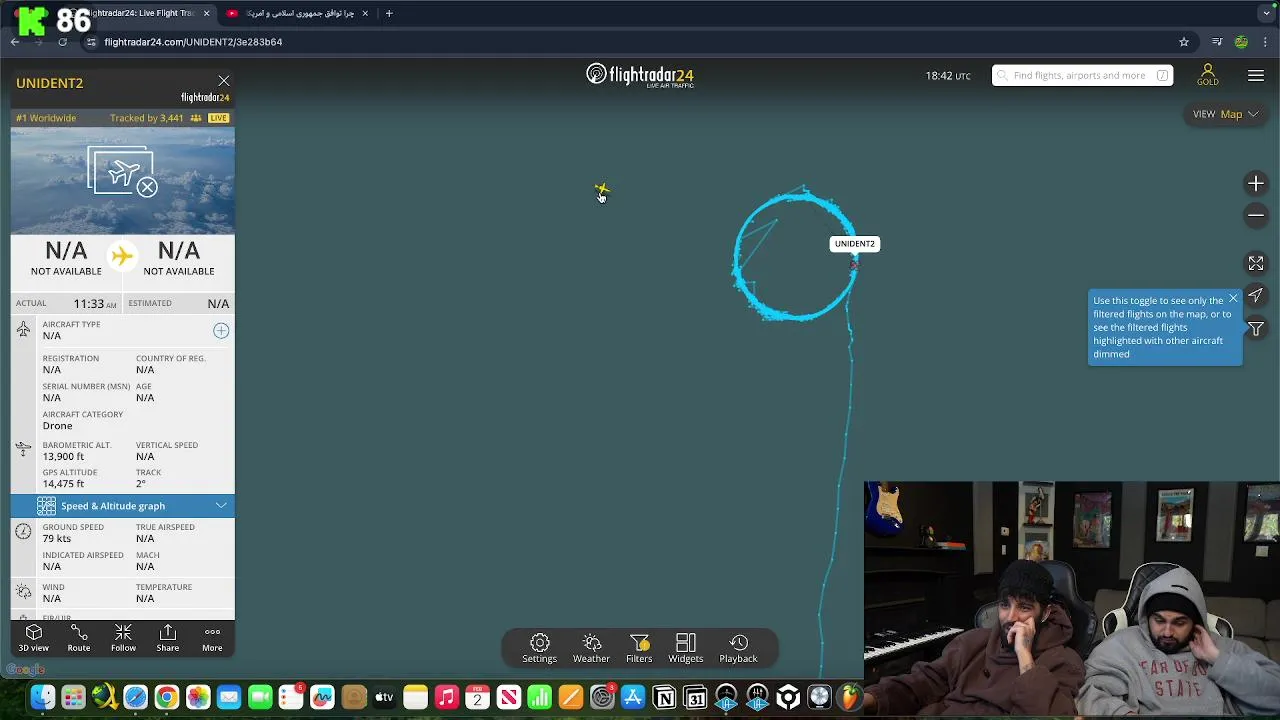Open Safari from the dock

click(135, 697)
